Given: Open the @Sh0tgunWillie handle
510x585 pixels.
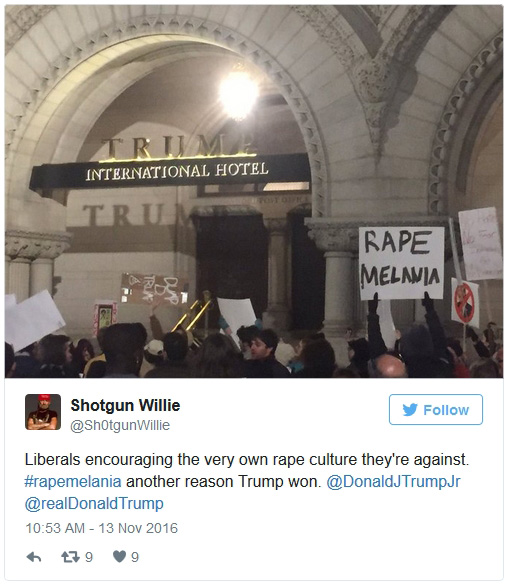Looking at the screenshot, I should (120, 425).
